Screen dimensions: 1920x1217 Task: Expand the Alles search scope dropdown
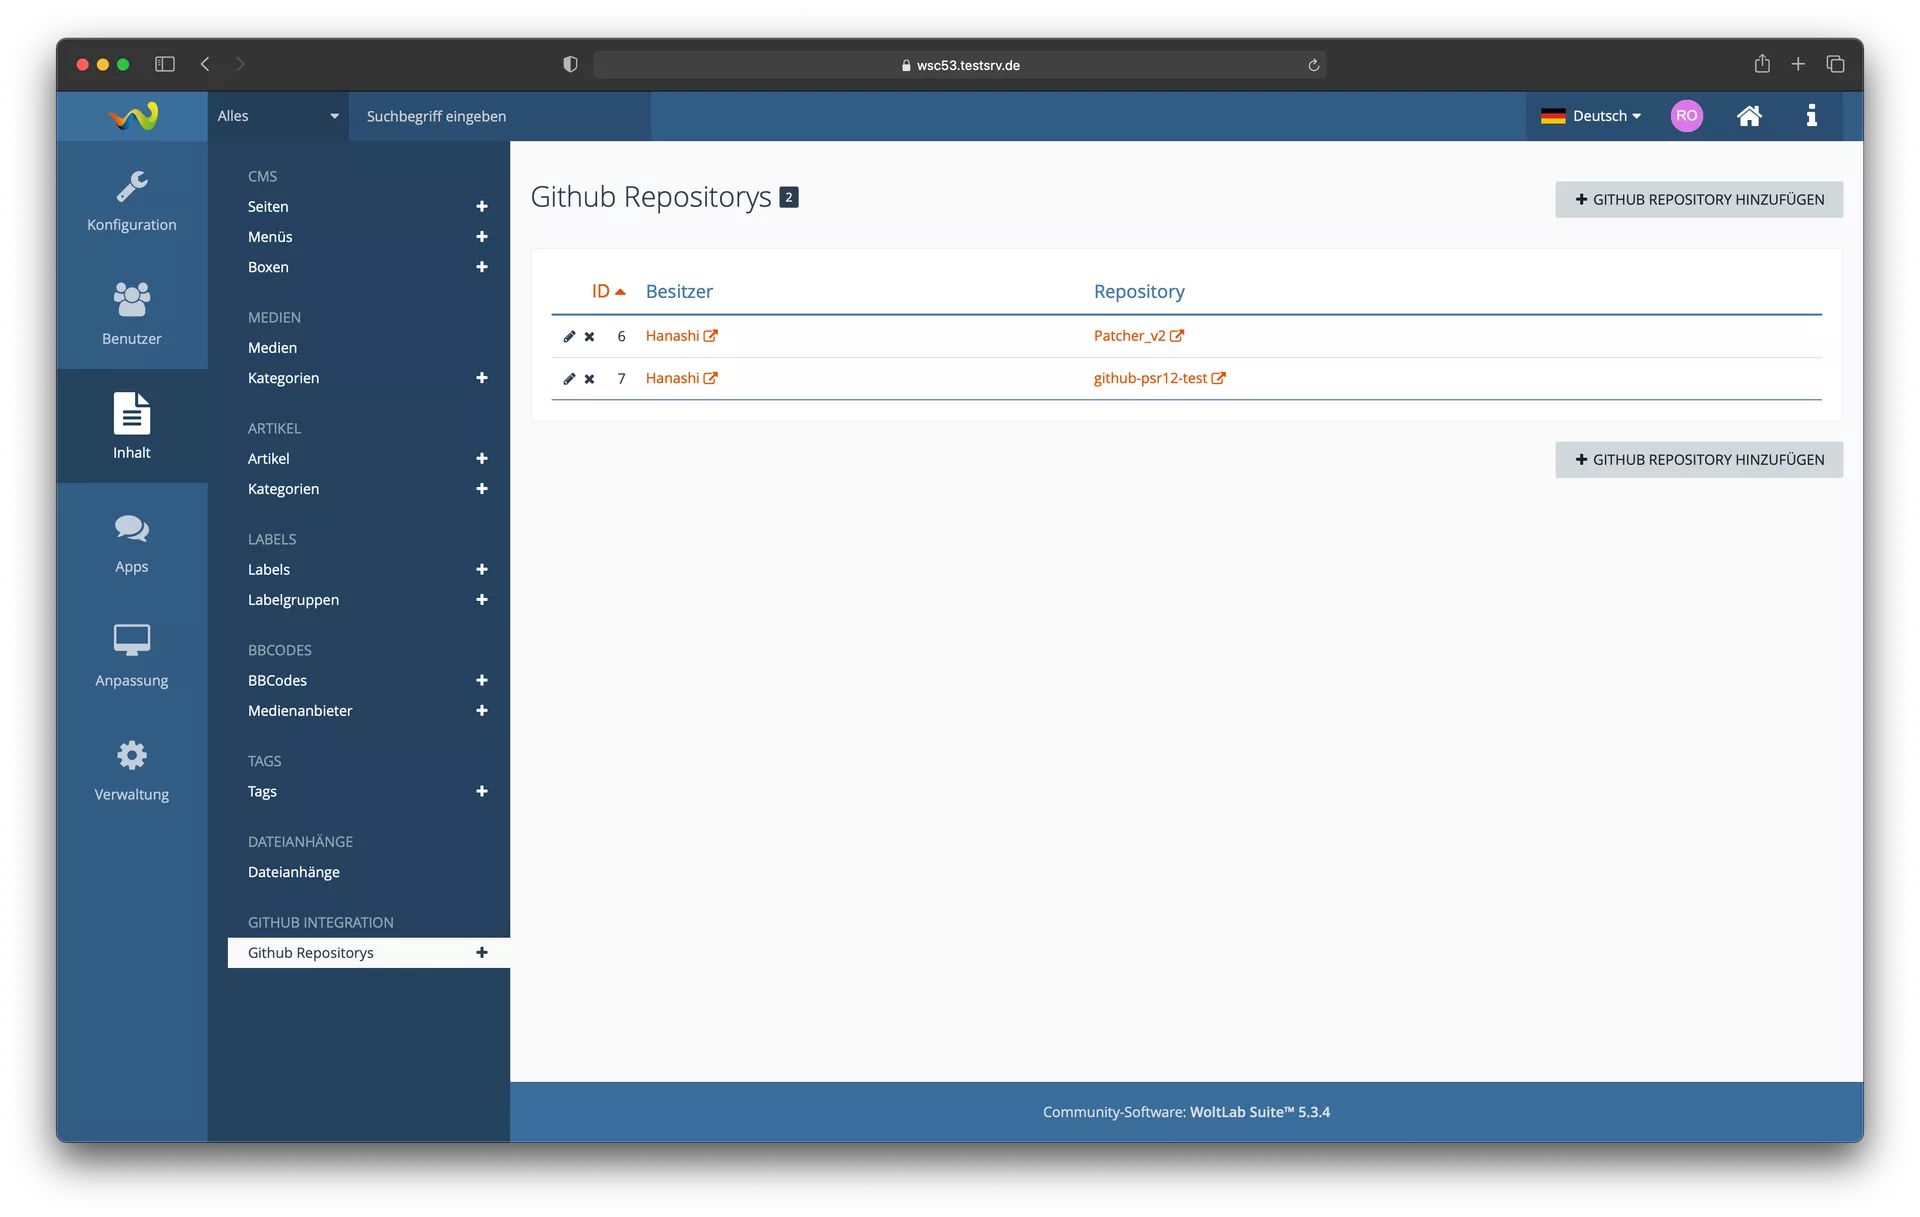click(278, 116)
